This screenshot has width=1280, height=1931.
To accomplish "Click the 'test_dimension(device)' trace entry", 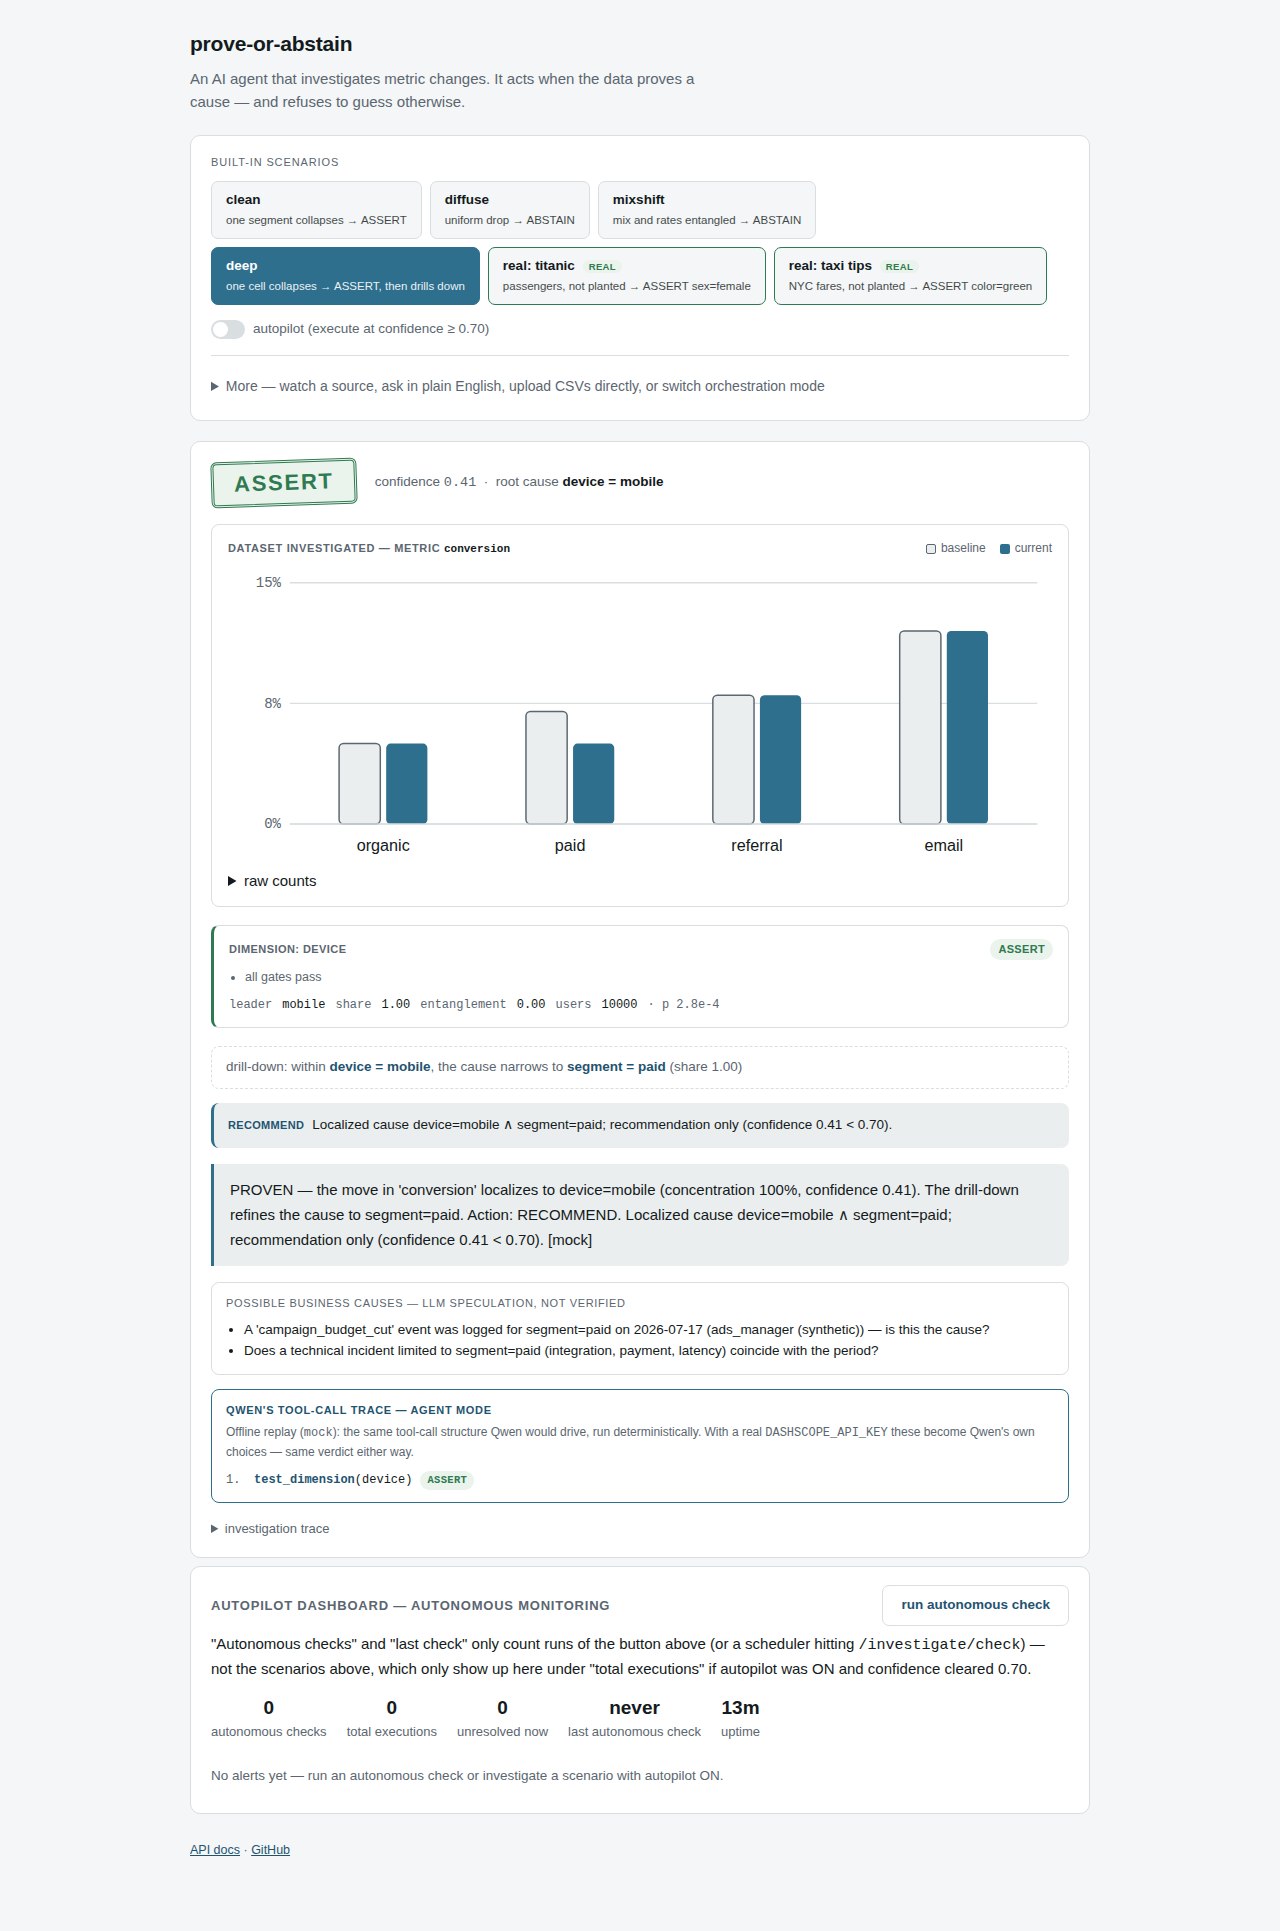I will [x=333, y=1479].
